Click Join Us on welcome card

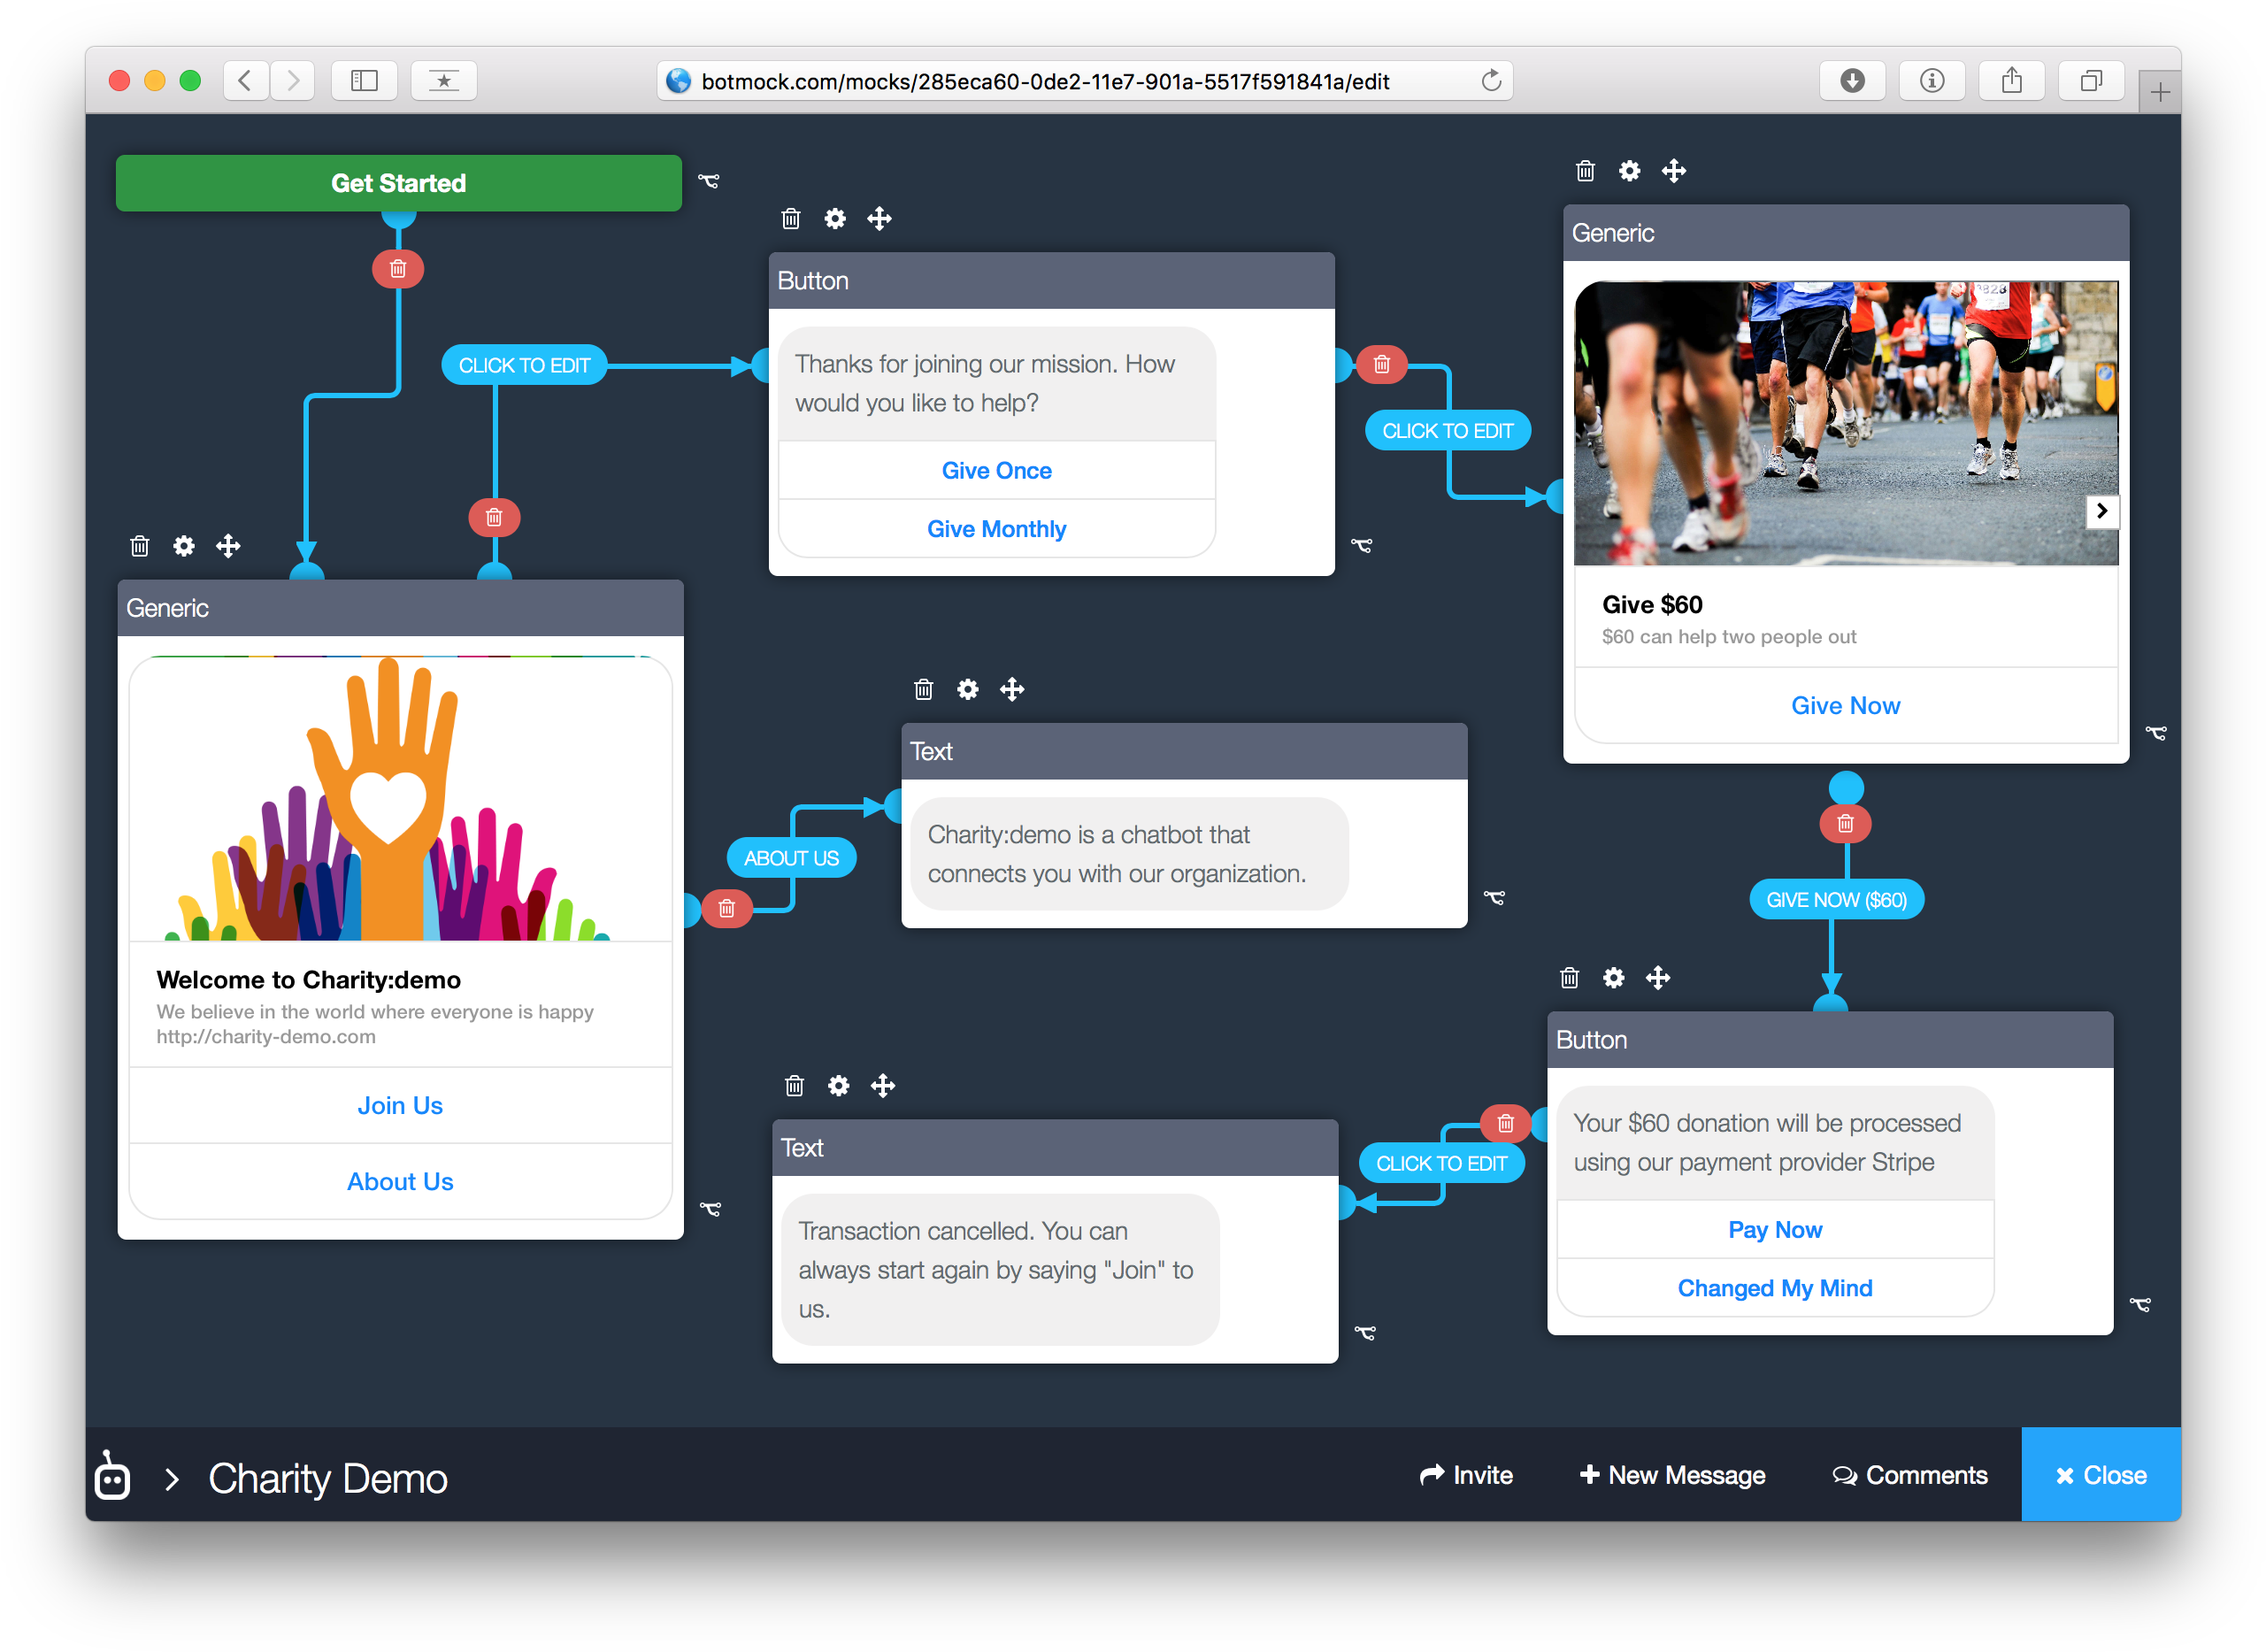(400, 1106)
